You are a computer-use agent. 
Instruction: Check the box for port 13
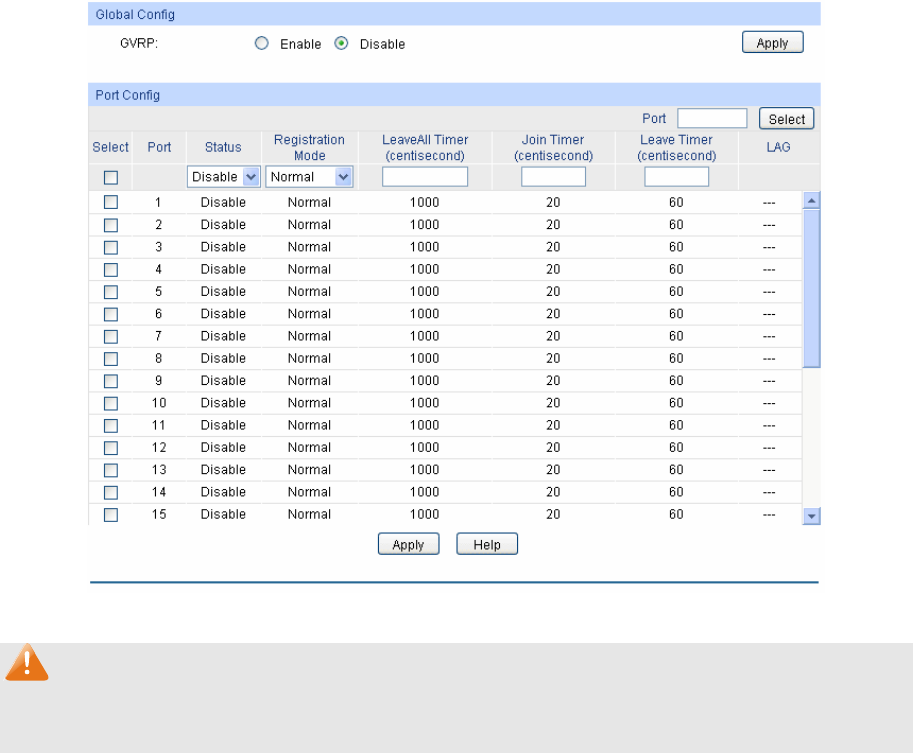click(x=111, y=470)
